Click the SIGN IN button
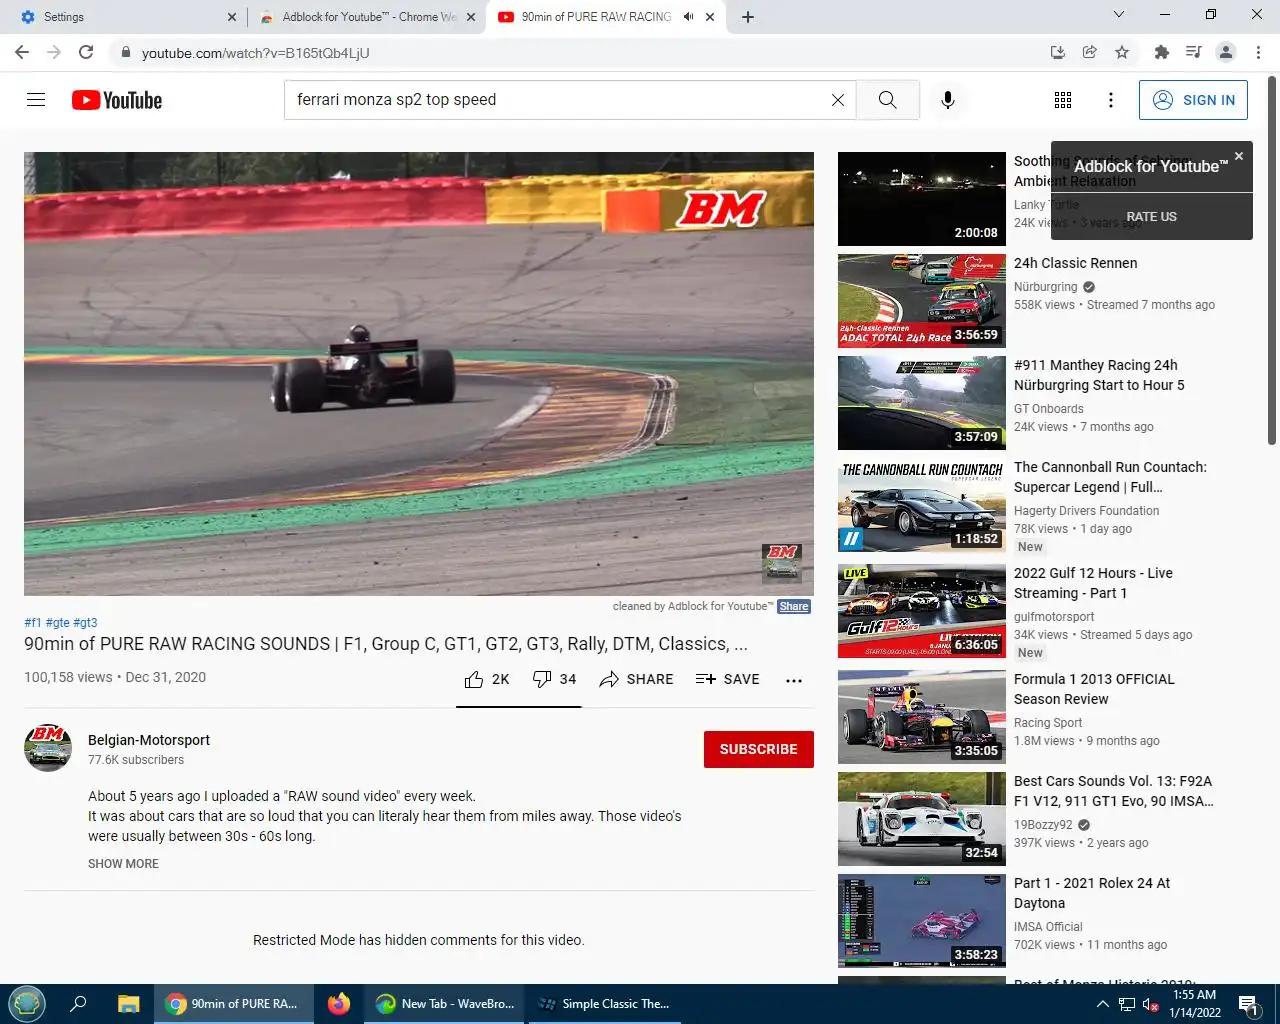 click(x=1193, y=100)
